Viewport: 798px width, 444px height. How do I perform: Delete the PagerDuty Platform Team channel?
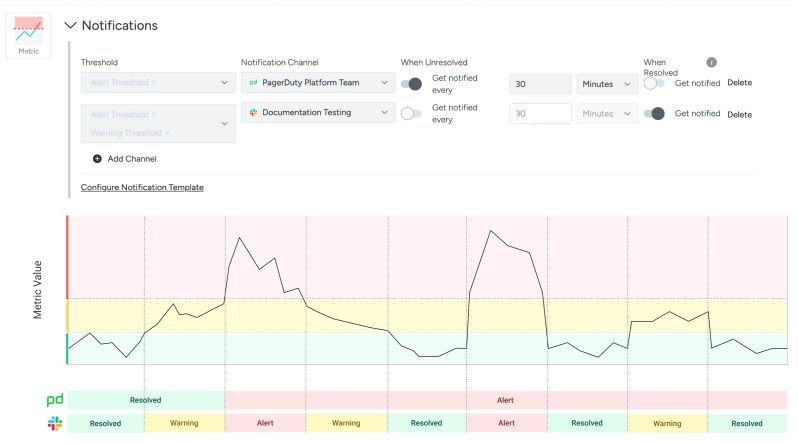(739, 82)
